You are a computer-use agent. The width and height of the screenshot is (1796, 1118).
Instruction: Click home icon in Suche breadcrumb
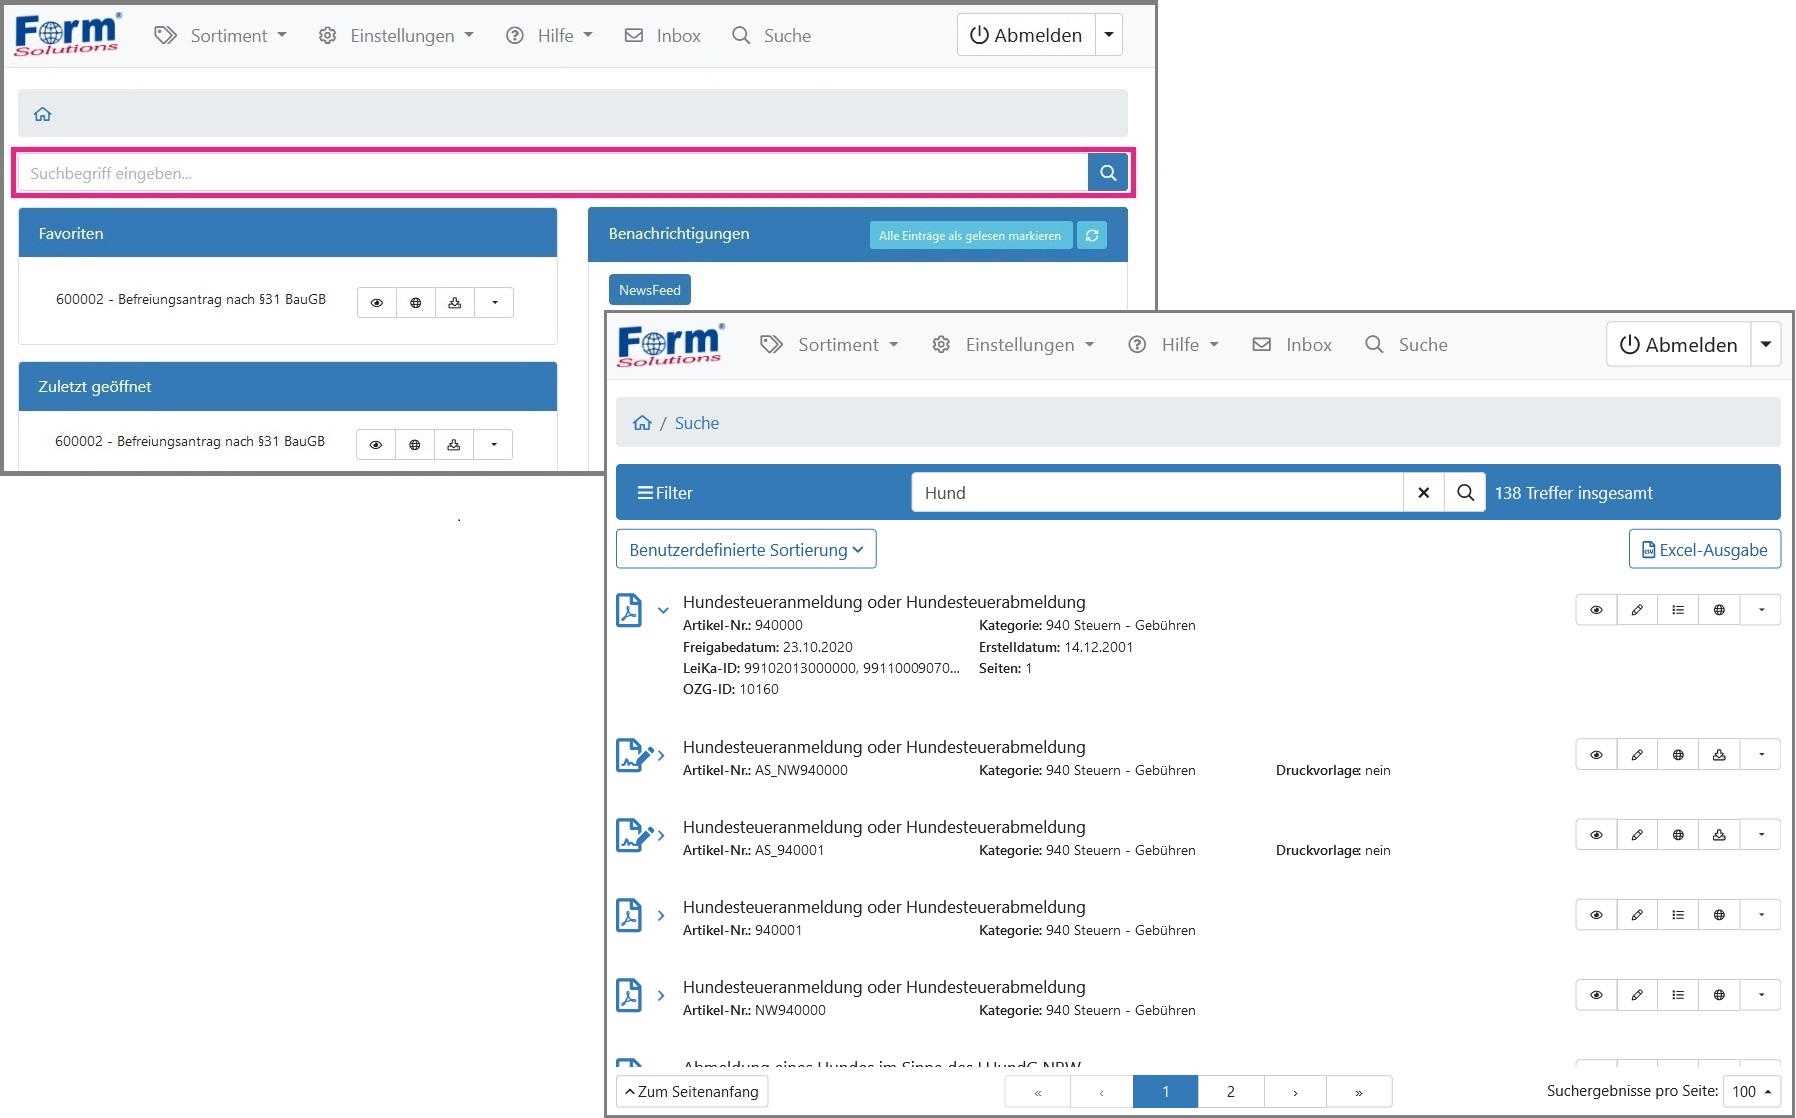click(x=642, y=423)
